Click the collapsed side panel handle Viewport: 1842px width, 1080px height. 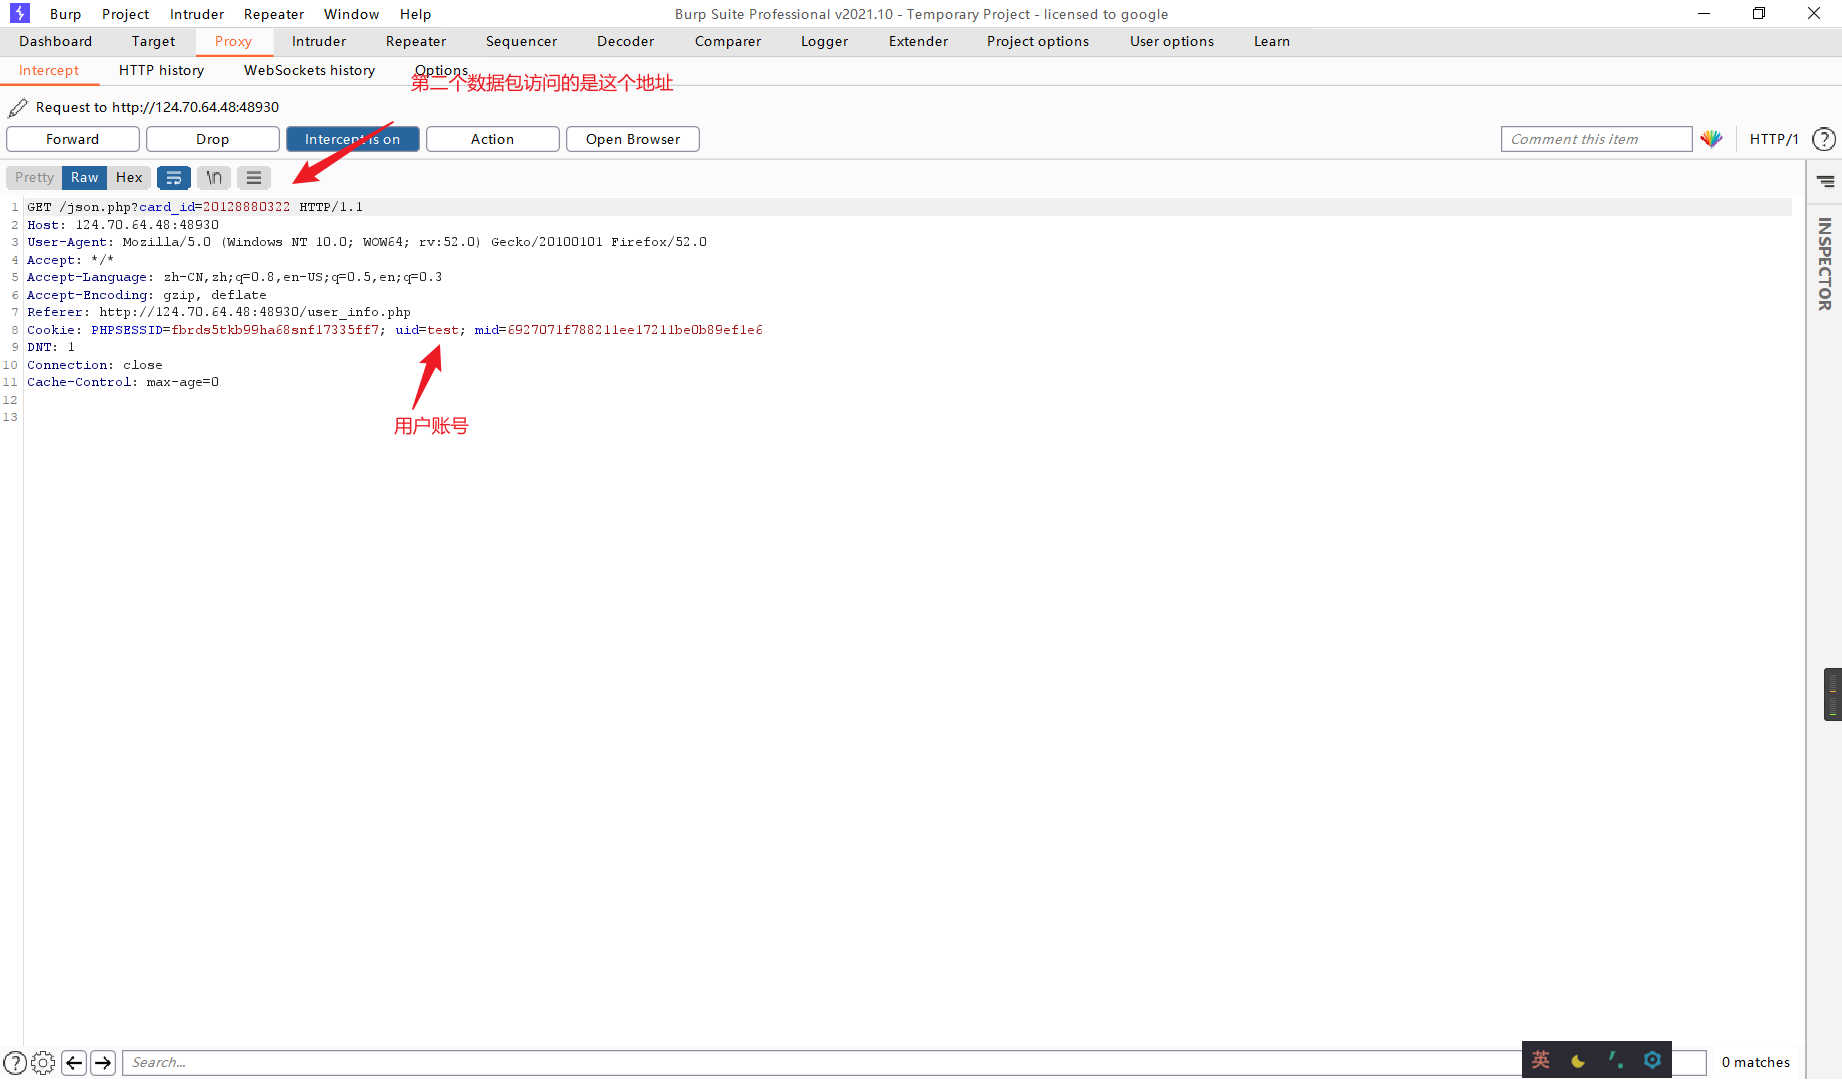pyautogui.click(x=1833, y=694)
